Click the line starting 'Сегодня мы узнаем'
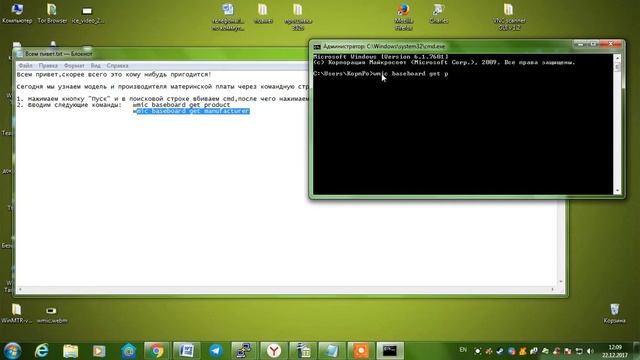 pyautogui.click(x=162, y=87)
